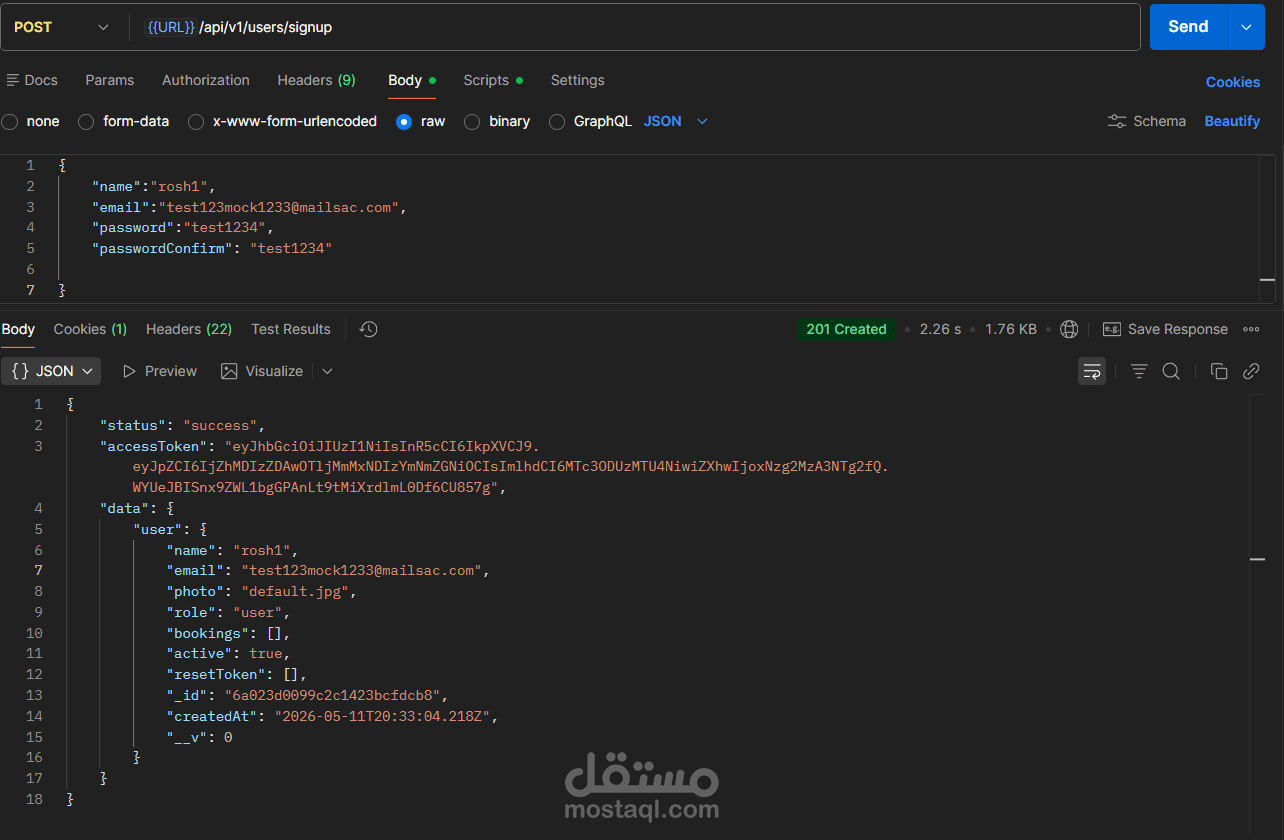Open the Cookies link
The width and height of the screenshot is (1284, 840).
point(1233,82)
